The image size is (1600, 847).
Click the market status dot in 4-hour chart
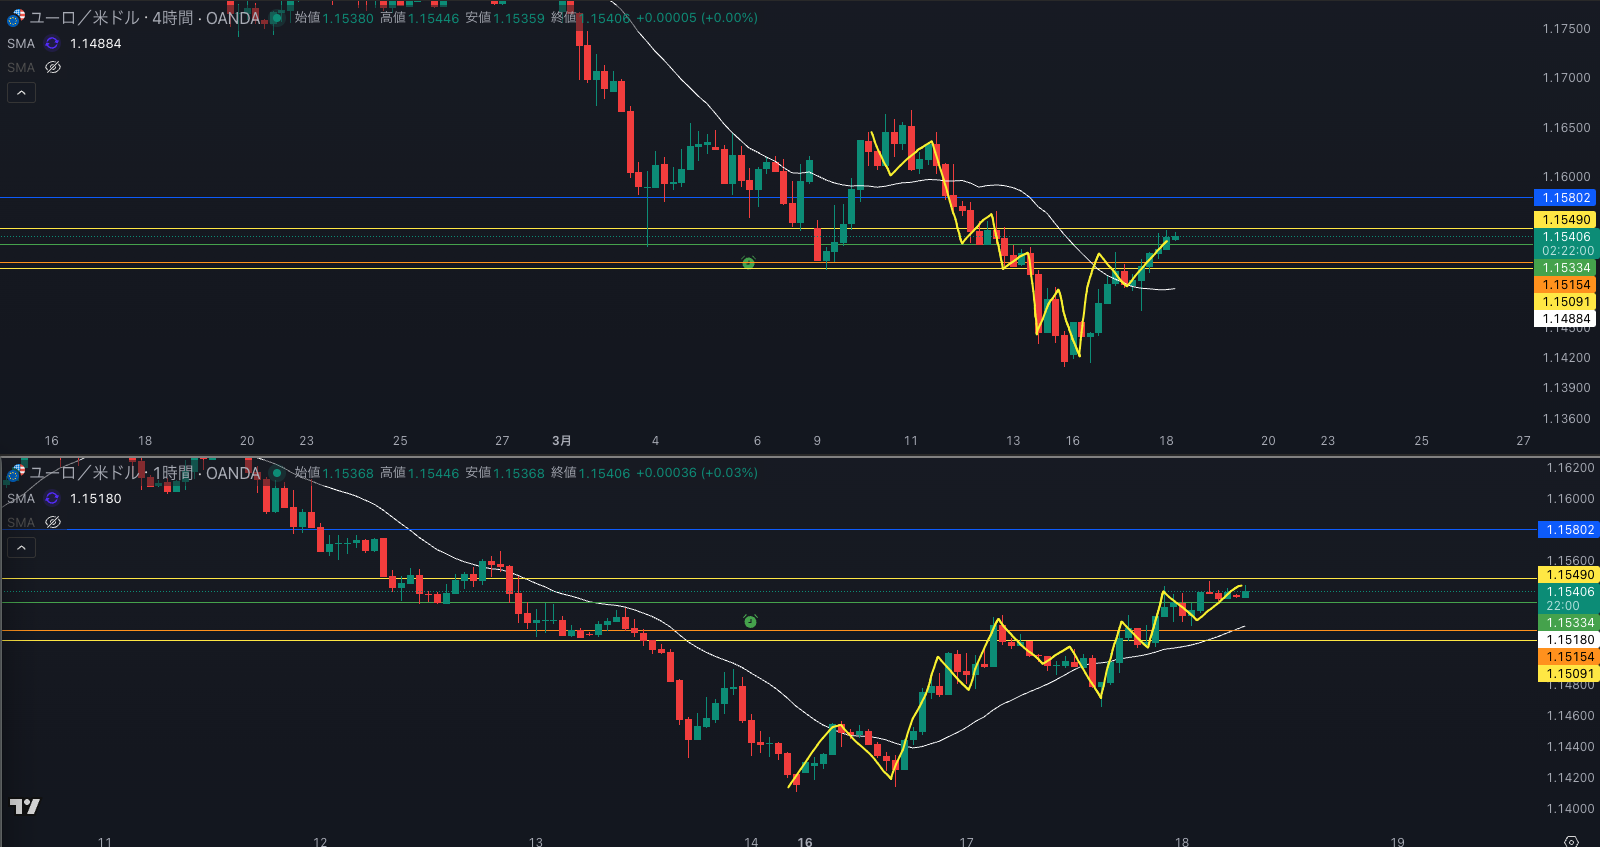(277, 18)
